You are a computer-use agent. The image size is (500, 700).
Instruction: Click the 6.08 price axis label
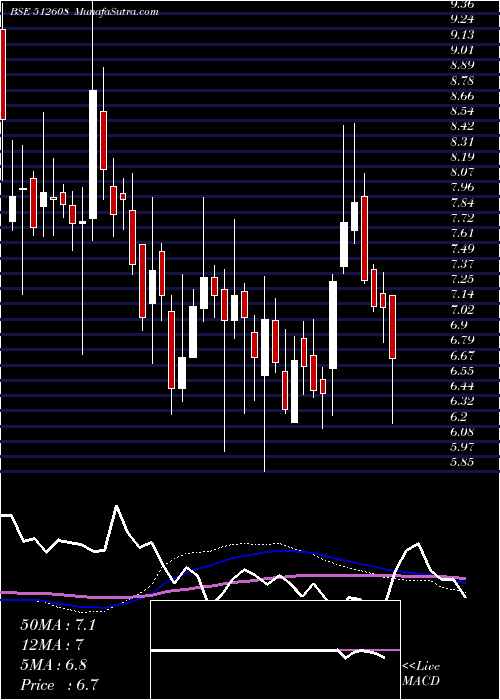[462, 433]
